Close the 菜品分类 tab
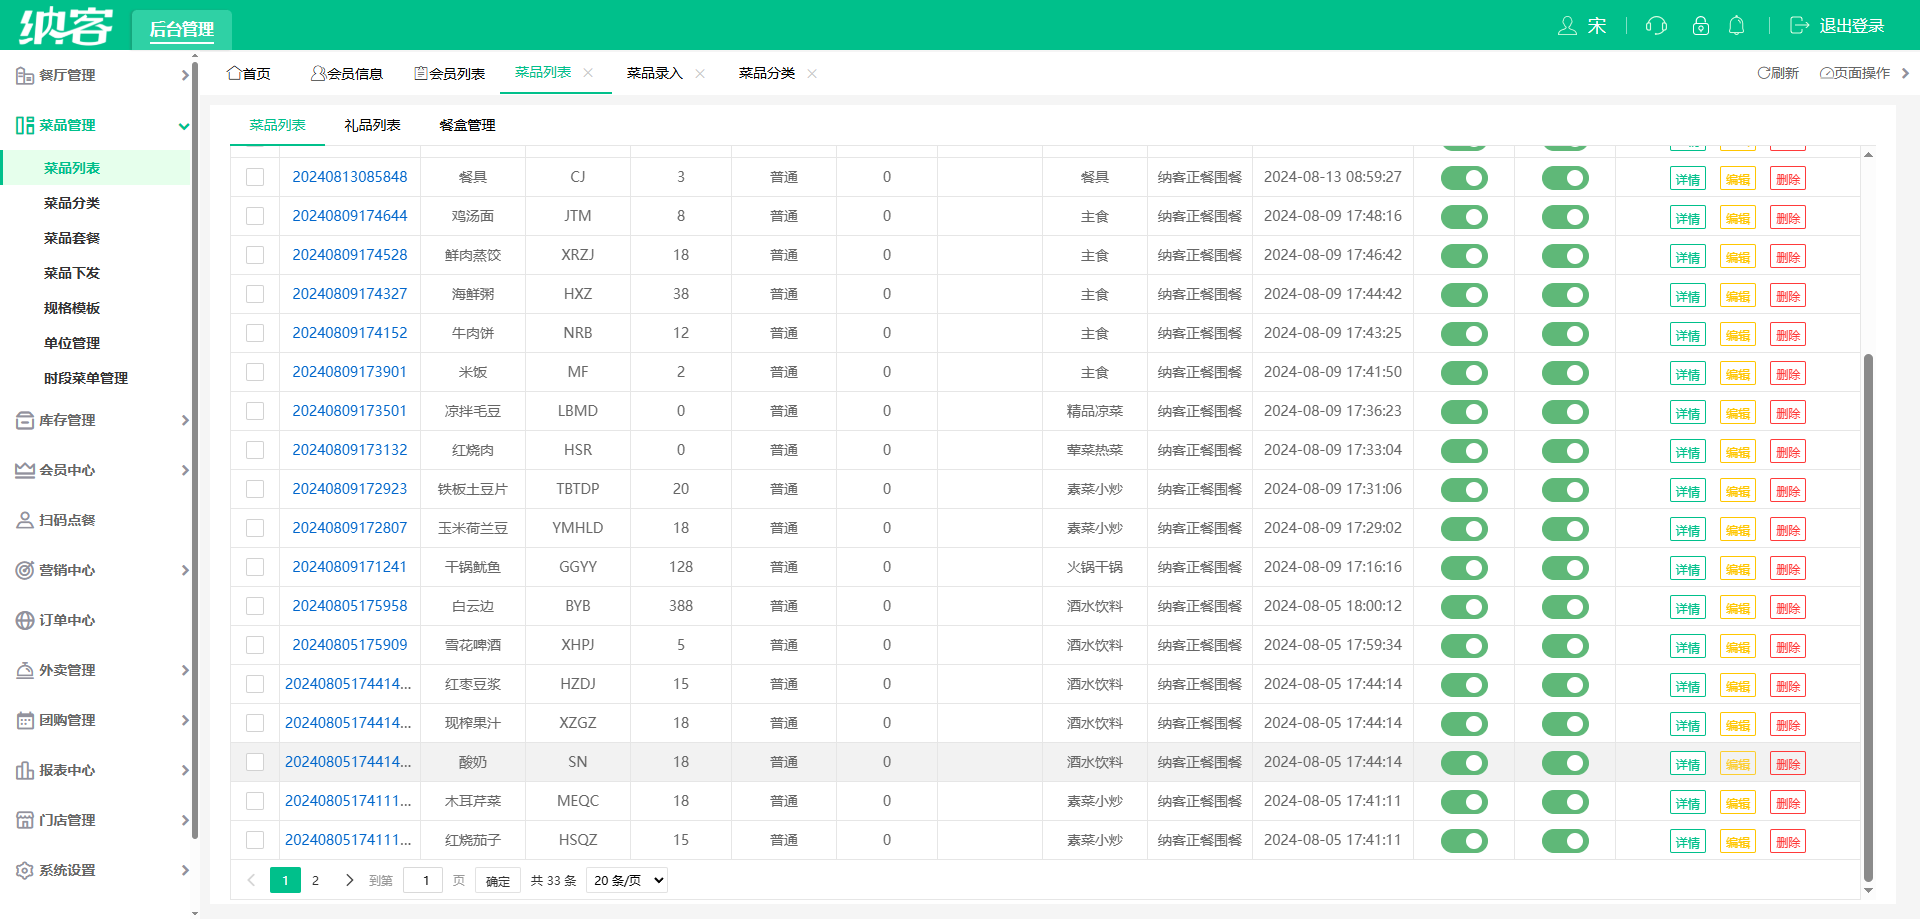Image resolution: width=1920 pixels, height=919 pixels. [x=812, y=73]
